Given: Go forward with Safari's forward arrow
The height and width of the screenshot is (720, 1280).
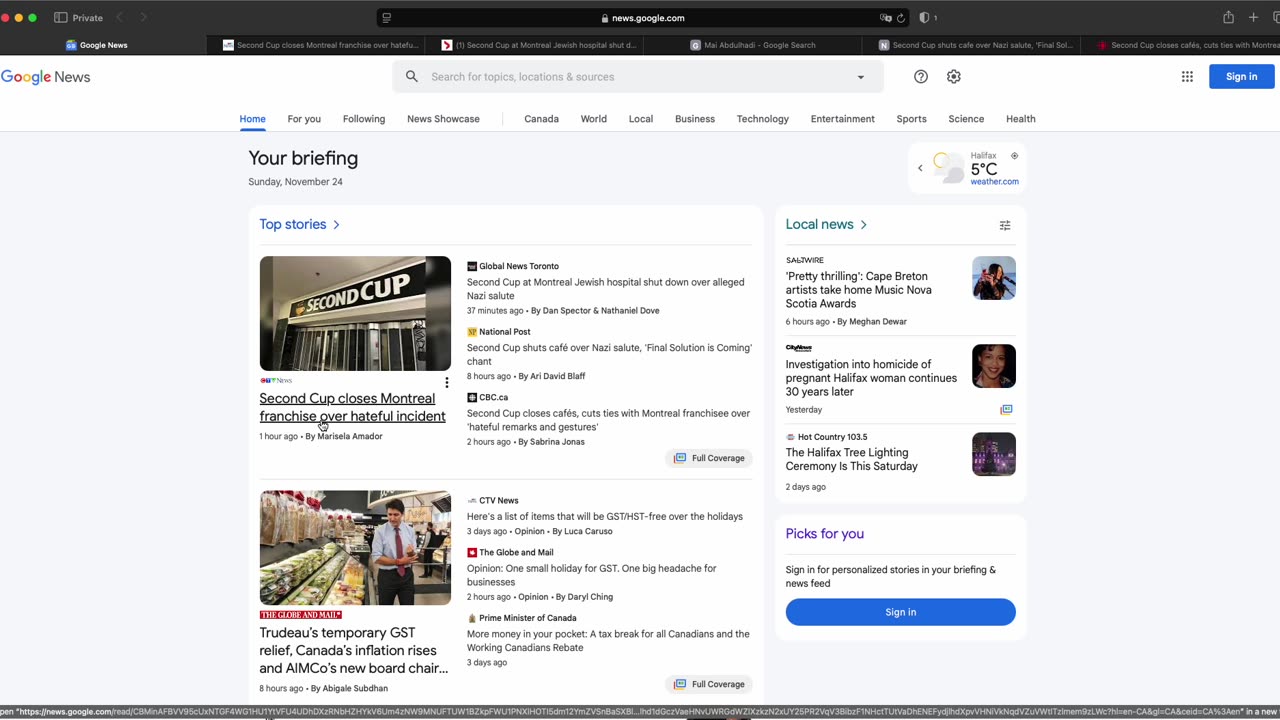Looking at the screenshot, I should 143,18.
